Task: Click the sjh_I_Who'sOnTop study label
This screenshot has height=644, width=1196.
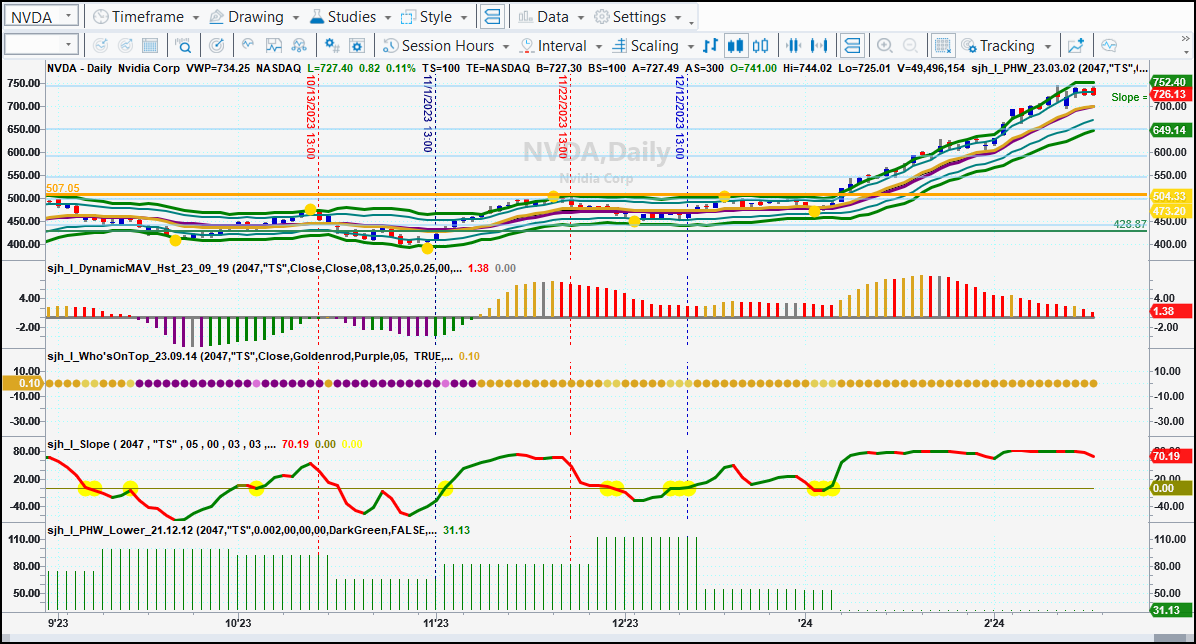Action: click(249, 356)
